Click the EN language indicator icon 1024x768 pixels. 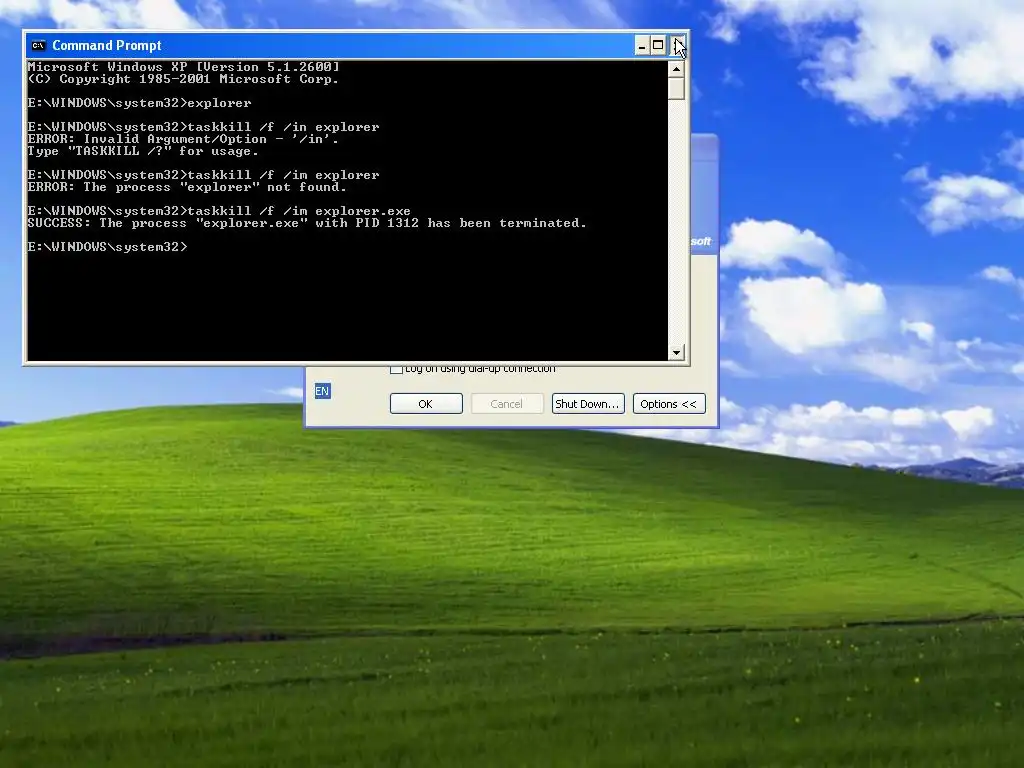pyautogui.click(x=322, y=391)
